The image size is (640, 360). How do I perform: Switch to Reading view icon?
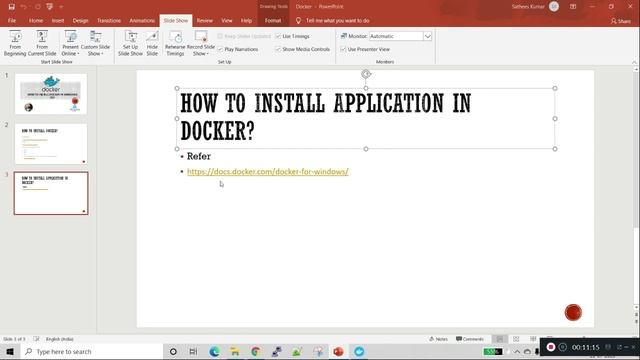(x=533, y=339)
